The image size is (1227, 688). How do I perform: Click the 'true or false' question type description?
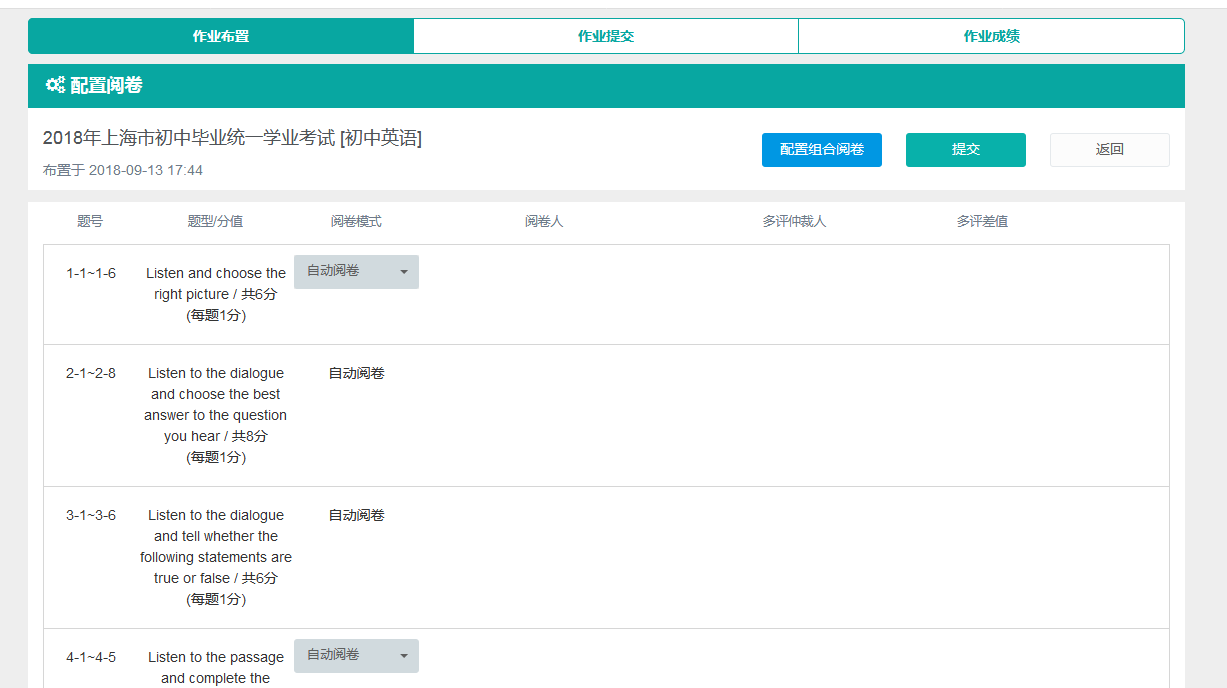pos(216,557)
